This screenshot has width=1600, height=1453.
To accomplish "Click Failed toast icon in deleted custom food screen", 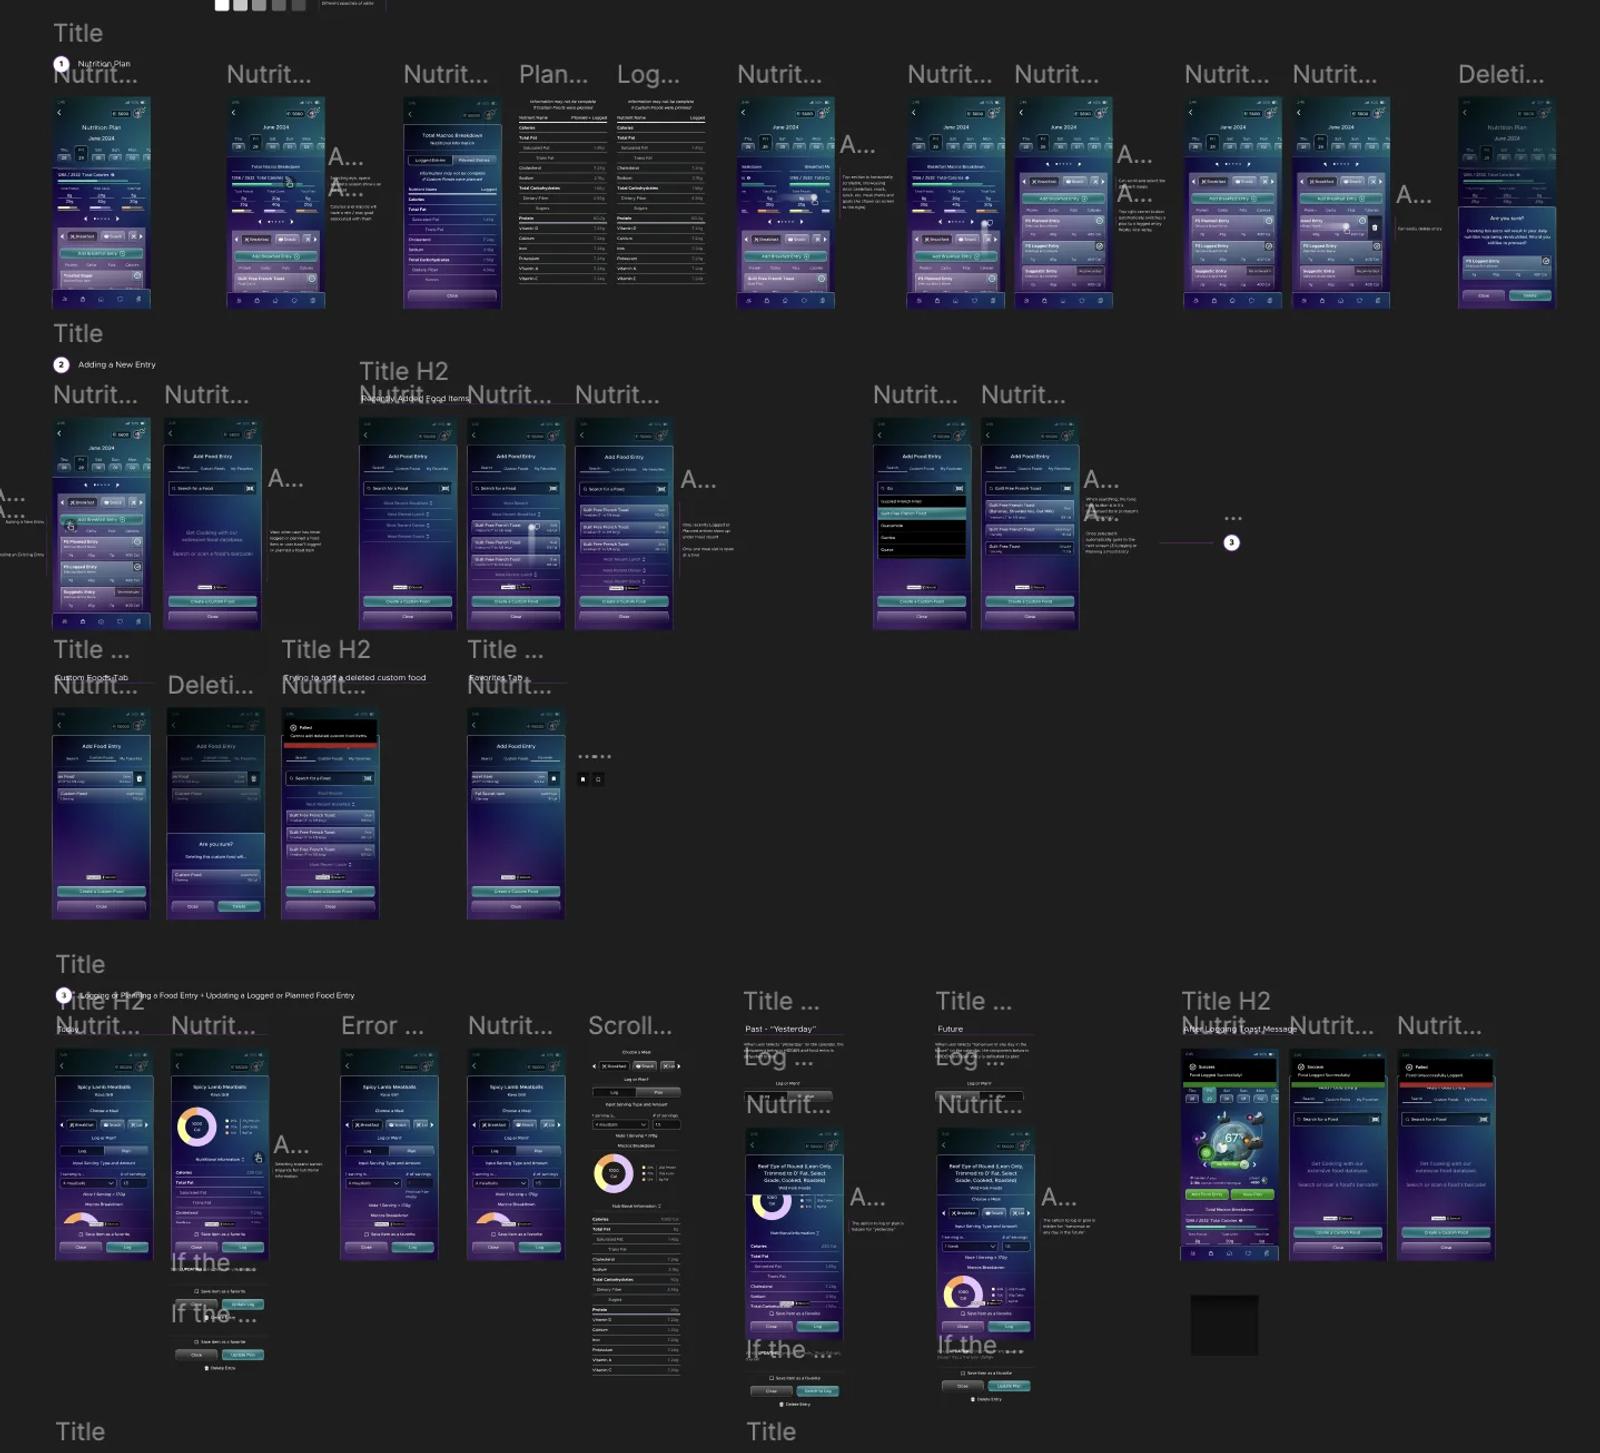I will pos(293,728).
